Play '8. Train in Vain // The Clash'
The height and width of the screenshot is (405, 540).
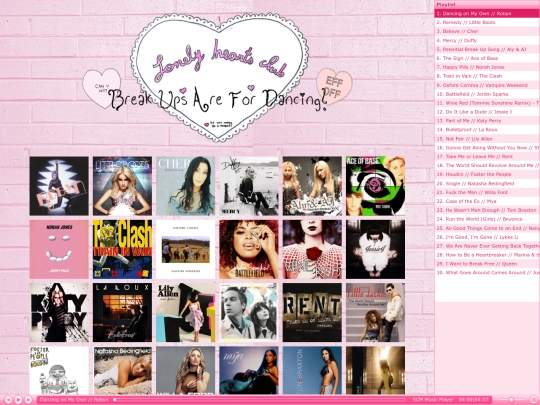[487, 76]
